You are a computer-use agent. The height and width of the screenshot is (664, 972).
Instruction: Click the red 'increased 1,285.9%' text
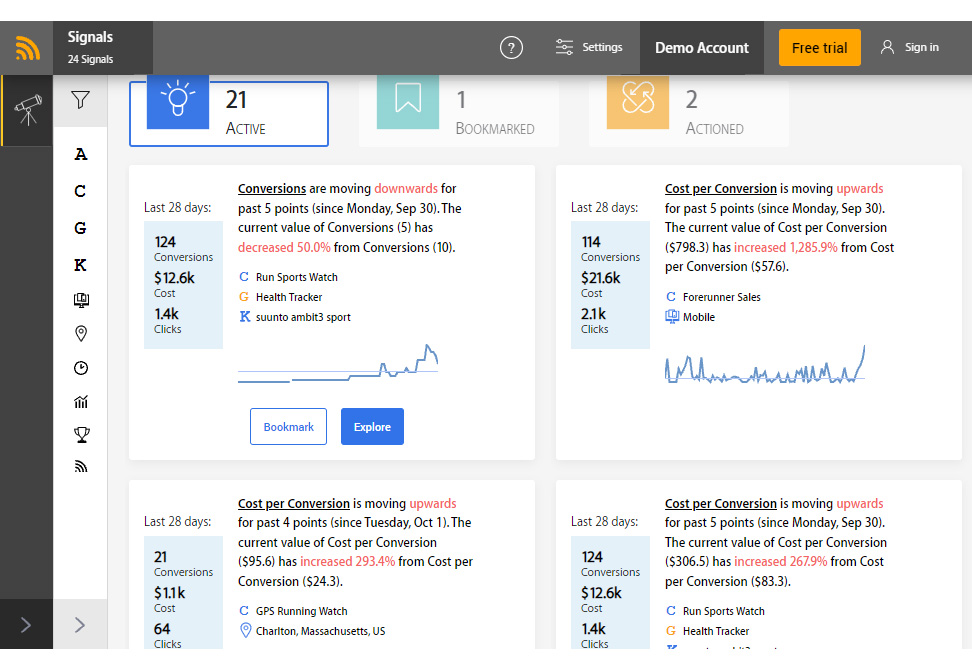click(x=785, y=247)
